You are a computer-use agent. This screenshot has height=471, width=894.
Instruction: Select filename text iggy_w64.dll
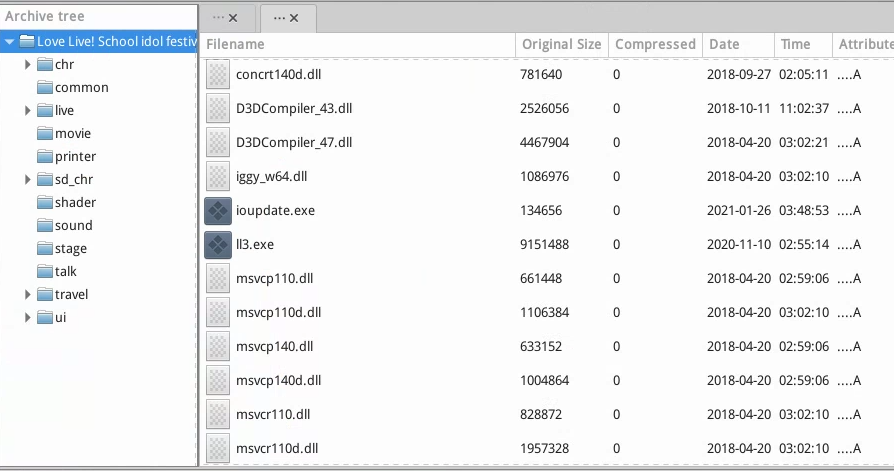tap(271, 177)
